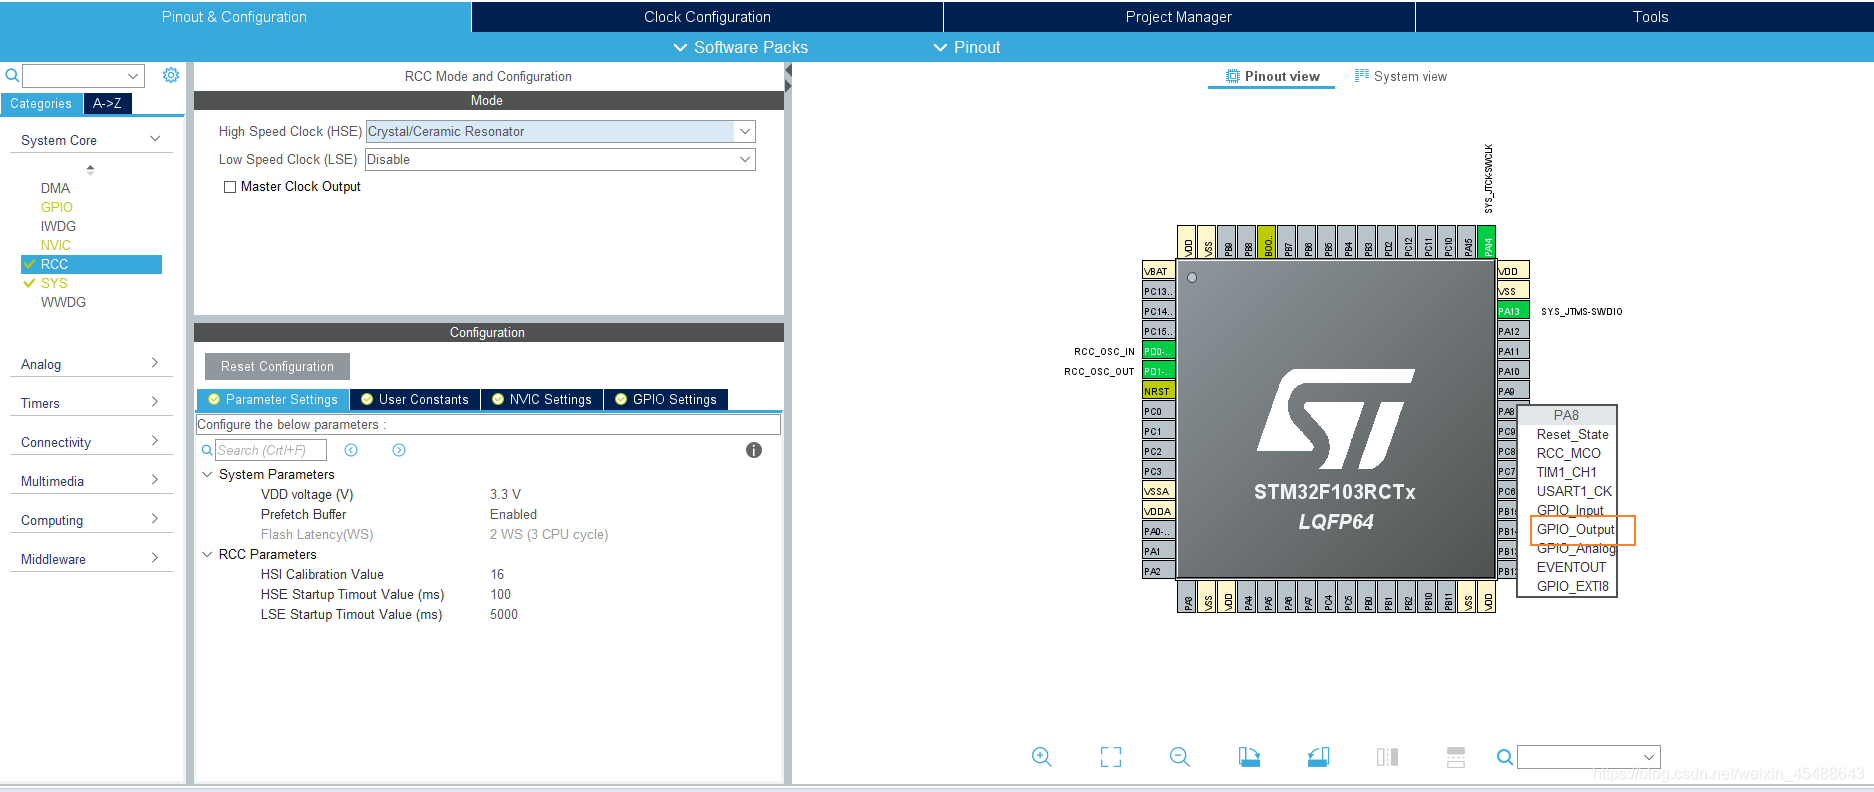
Task: Click the PA13 pin on chip
Action: 1513,311
